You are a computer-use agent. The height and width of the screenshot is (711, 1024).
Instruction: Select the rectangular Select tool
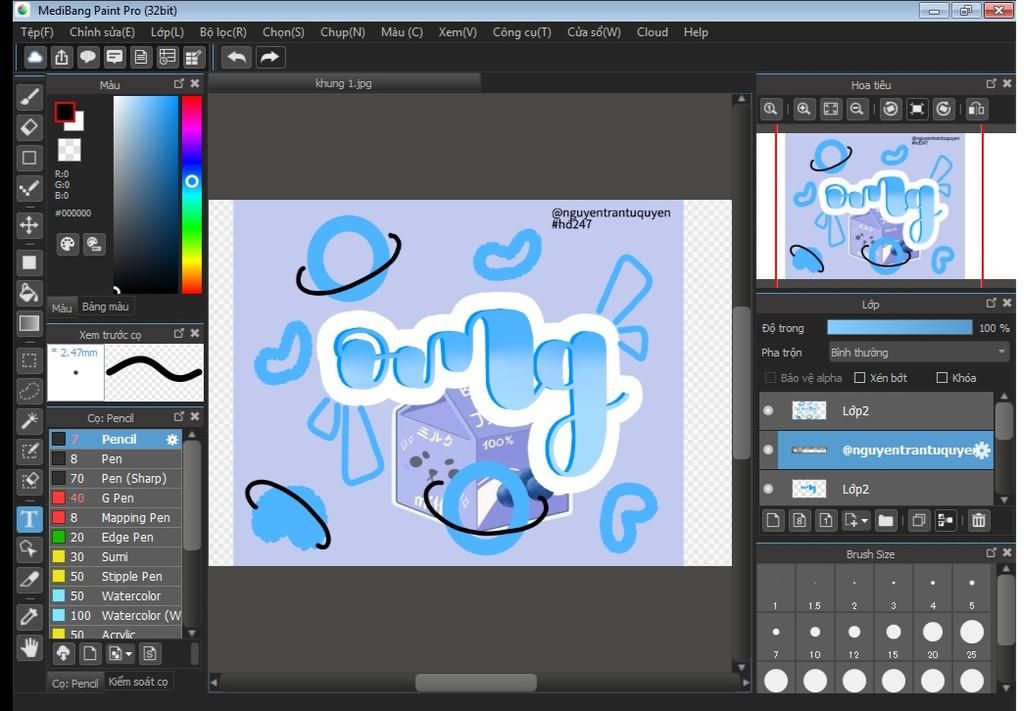coord(29,360)
